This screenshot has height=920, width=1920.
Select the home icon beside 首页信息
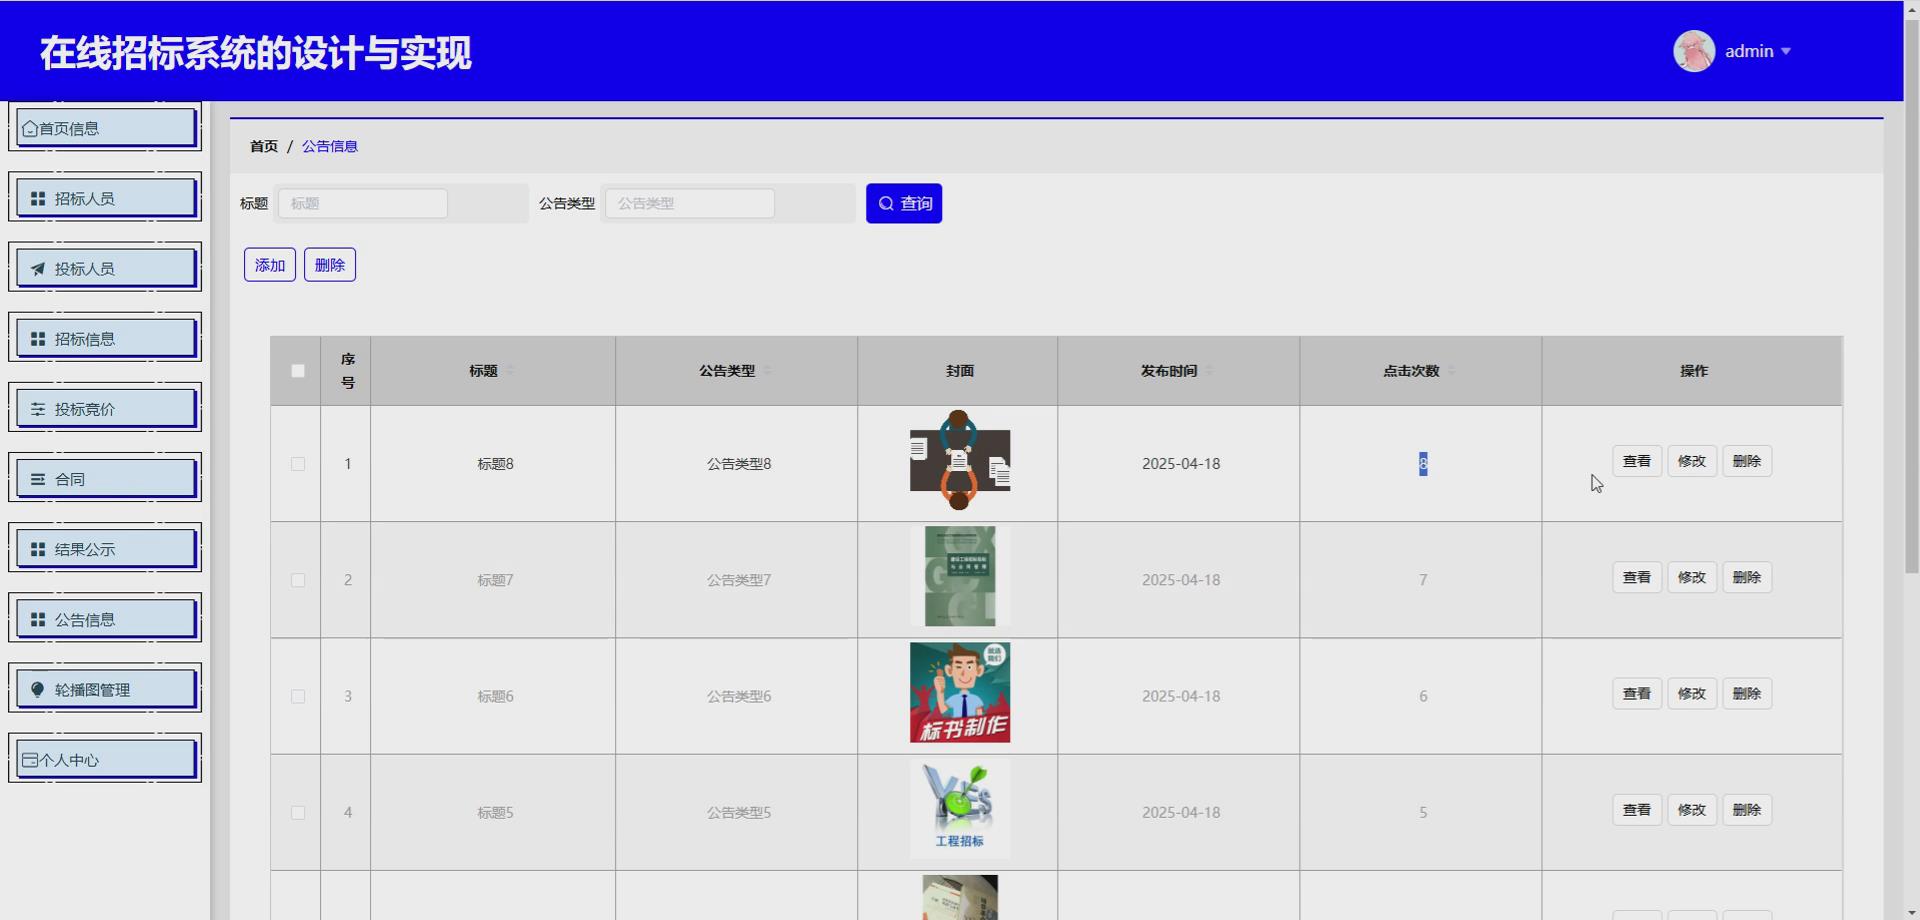30,127
